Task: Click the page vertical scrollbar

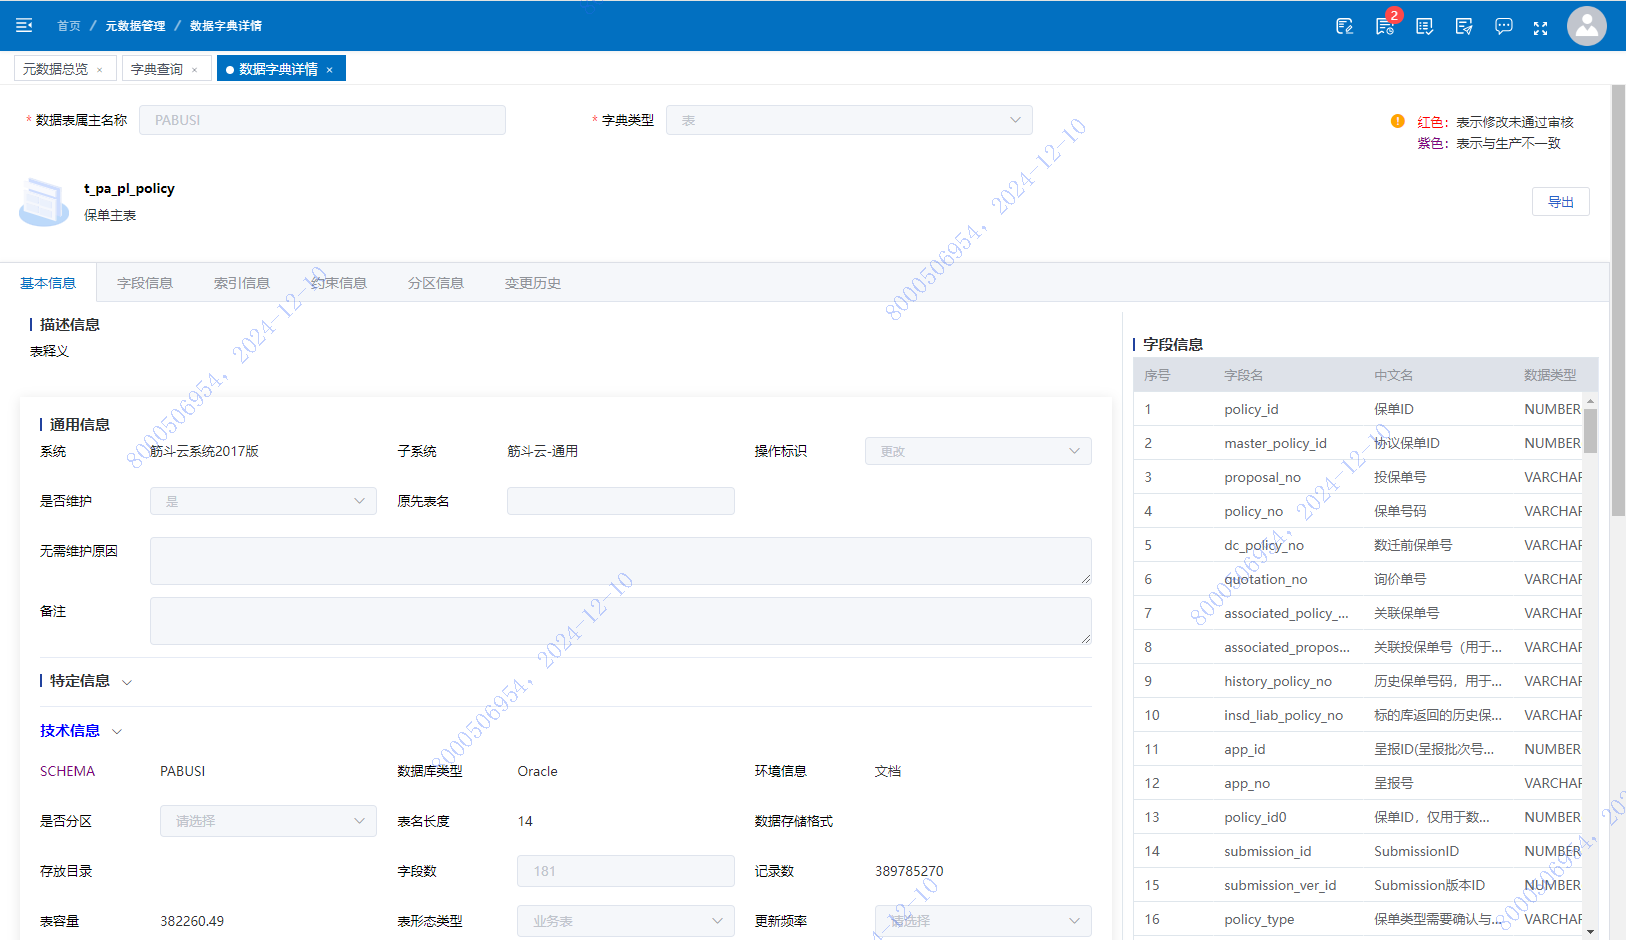Action: (x=1618, y=300)
